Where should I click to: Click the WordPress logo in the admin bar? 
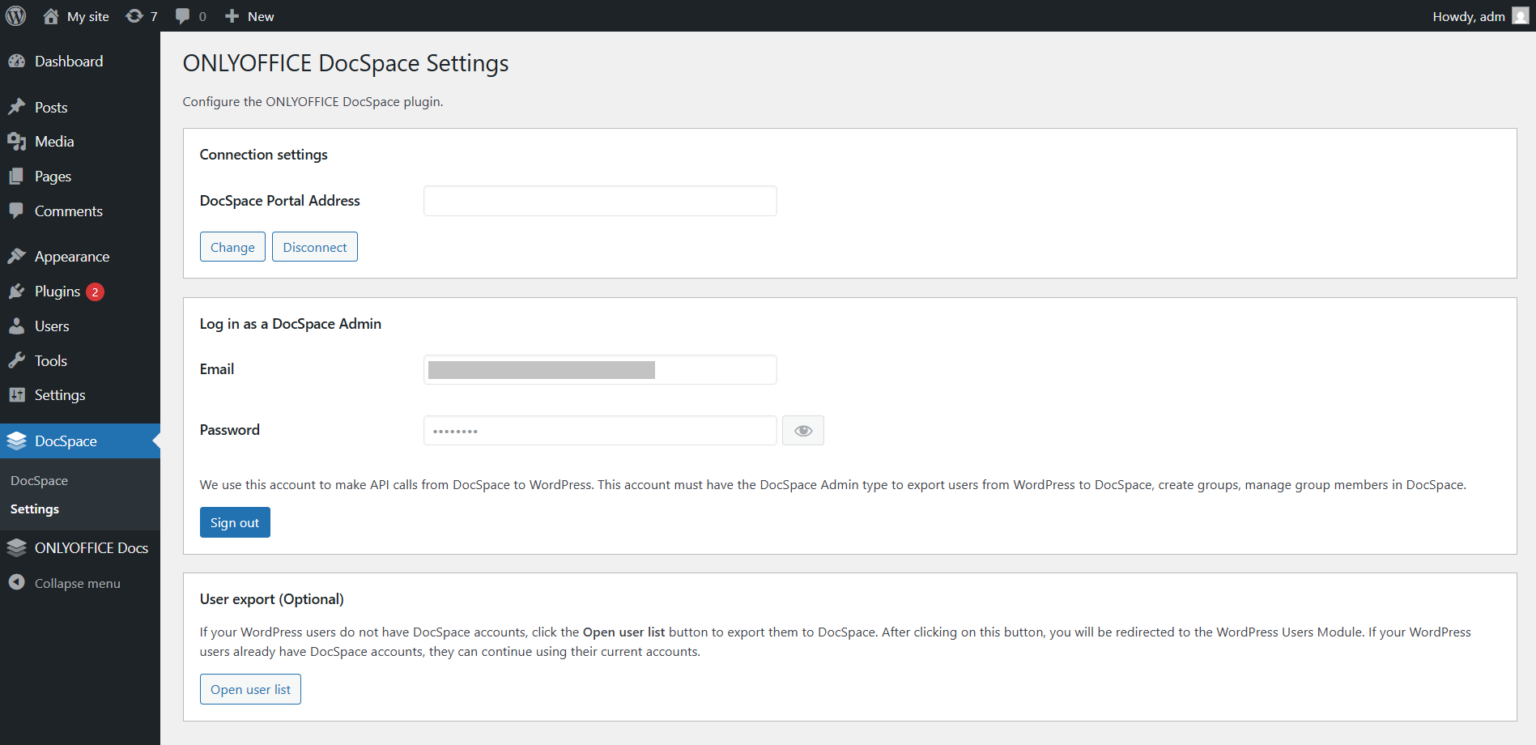[x=14, y=15]
